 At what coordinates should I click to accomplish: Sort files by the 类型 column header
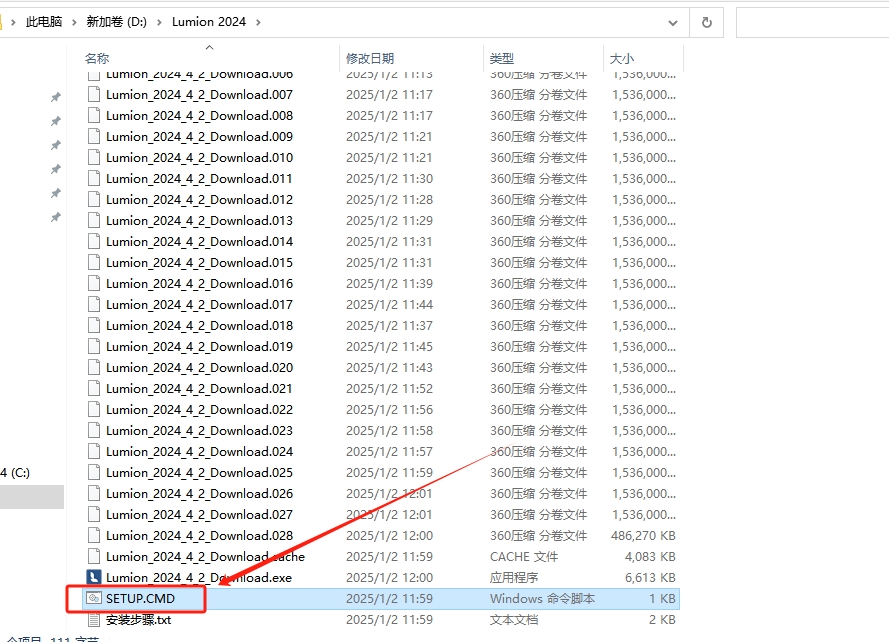click(502, 58)
